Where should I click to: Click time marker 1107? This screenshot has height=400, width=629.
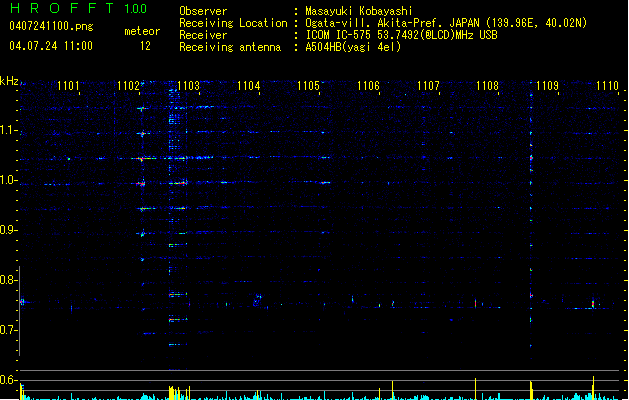[428, 86]
